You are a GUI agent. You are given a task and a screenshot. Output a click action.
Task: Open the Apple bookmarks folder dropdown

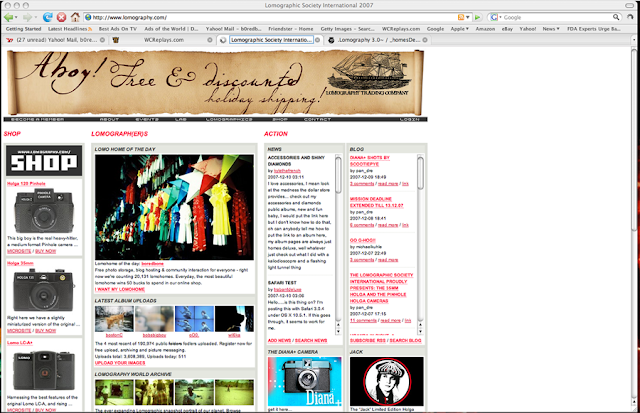tap(460, 29)
